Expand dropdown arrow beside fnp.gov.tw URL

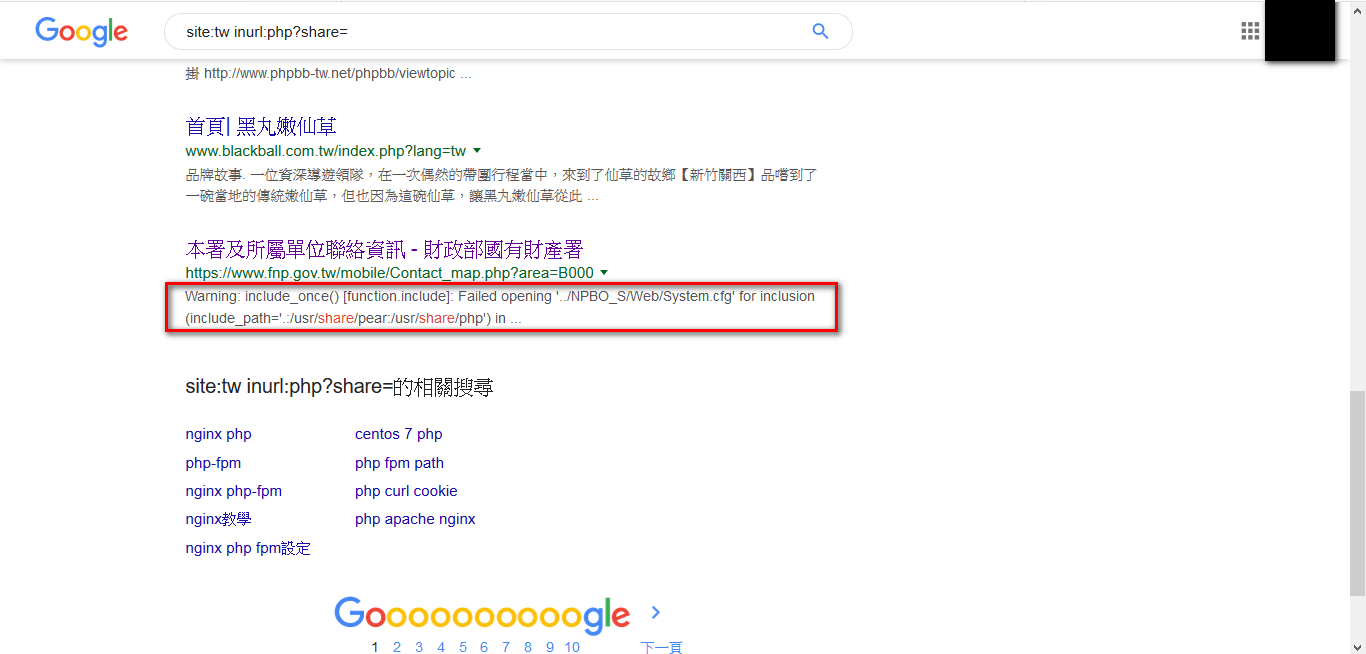pyautogui.click(x=604, y=273)
